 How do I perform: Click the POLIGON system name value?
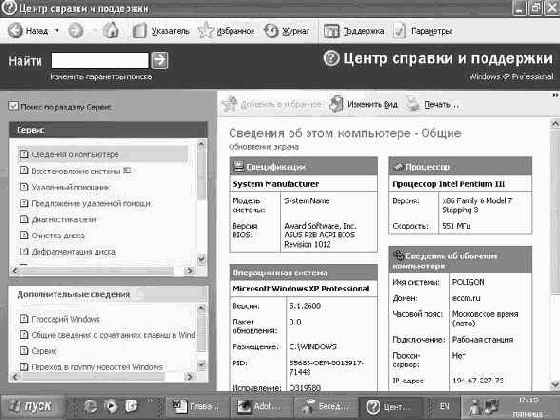[x=468, y=282]
